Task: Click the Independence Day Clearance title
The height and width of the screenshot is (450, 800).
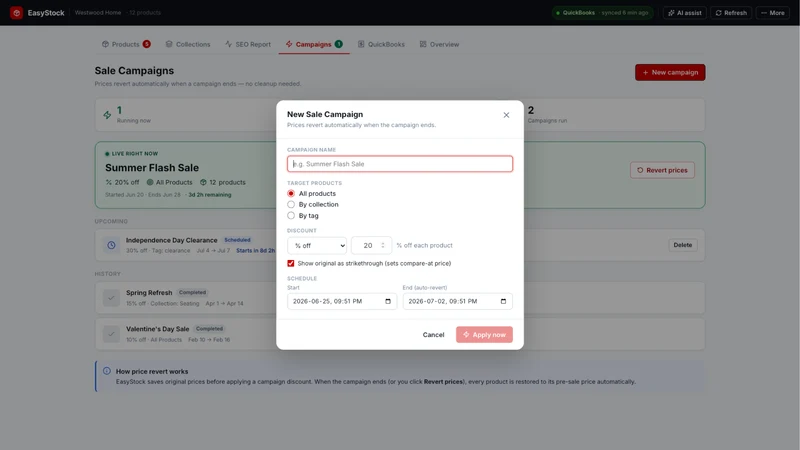Action: point(171,240)
